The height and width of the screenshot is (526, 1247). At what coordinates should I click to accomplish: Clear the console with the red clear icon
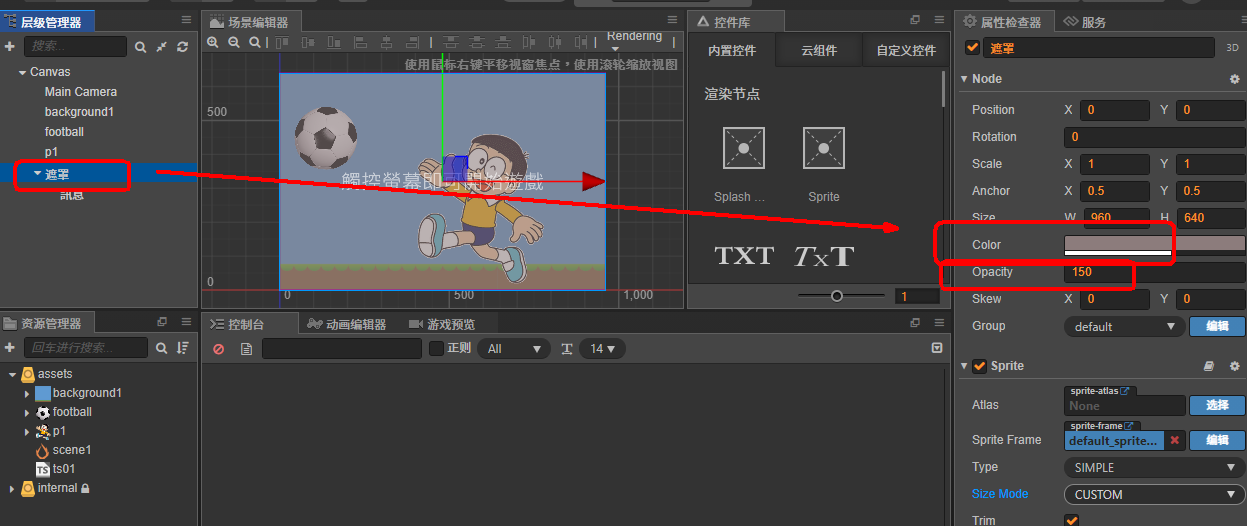pos(219,349)
